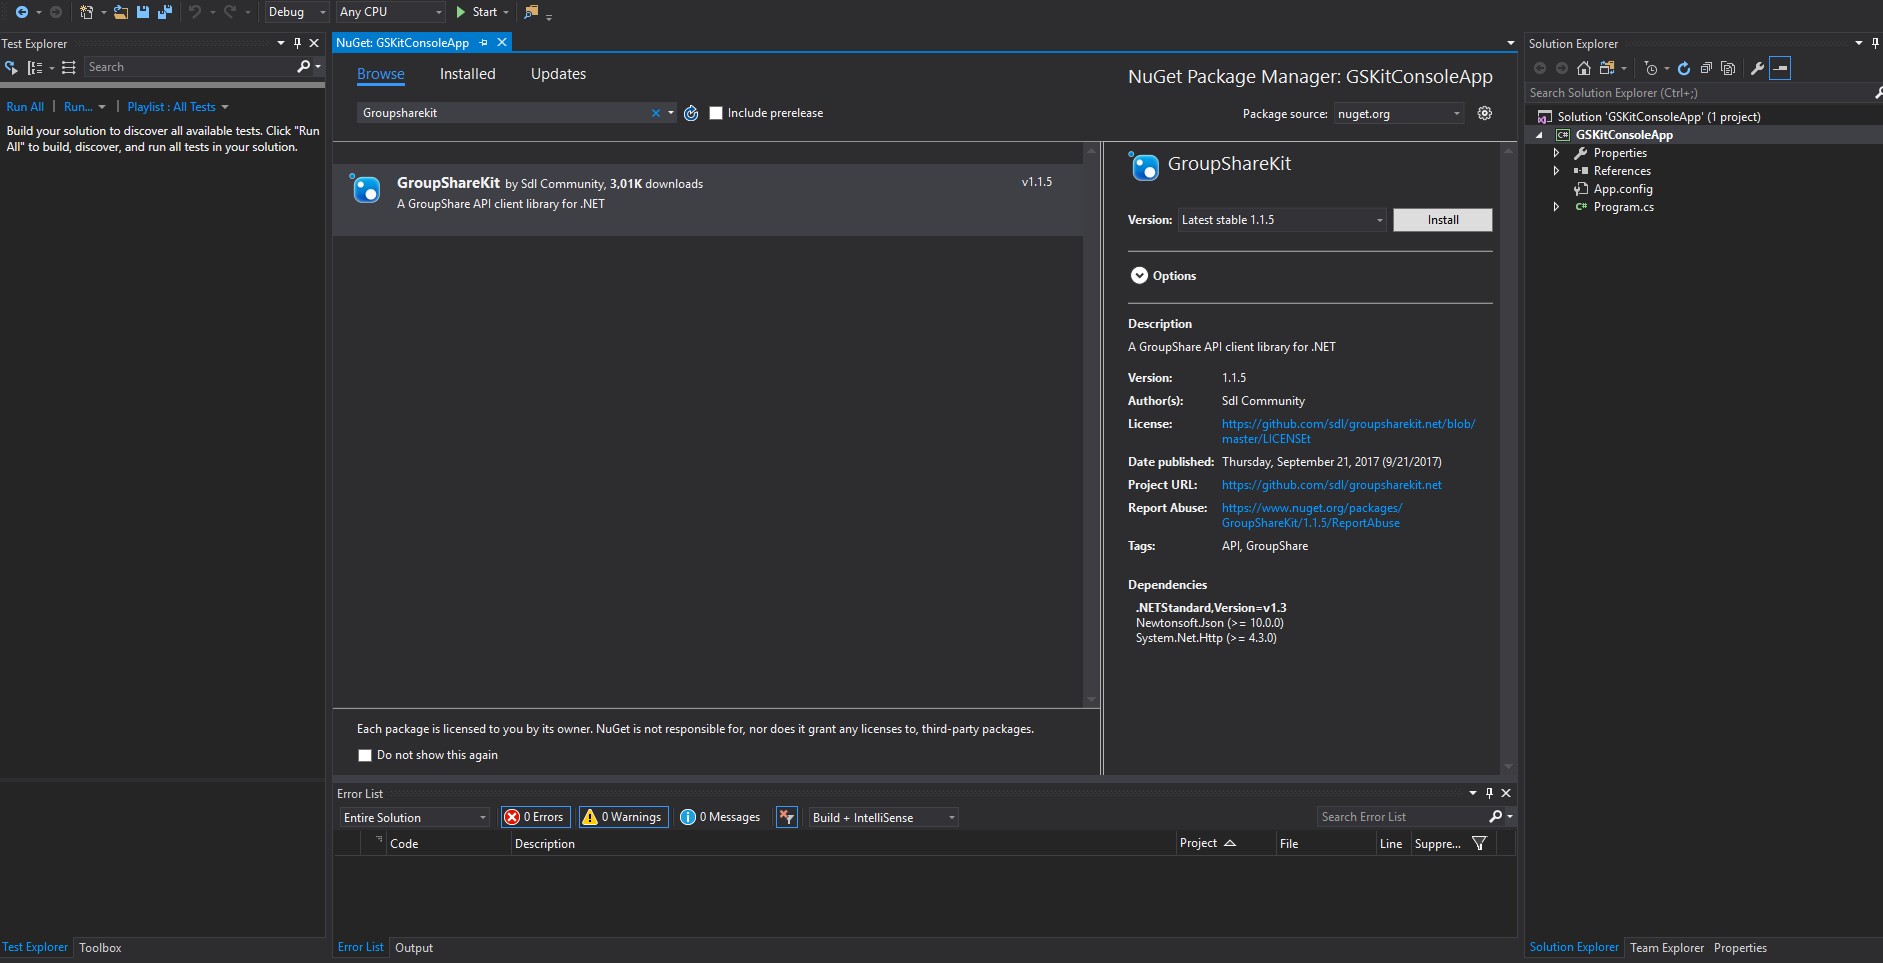Toggle Preview Selected Items button
The image size is (1883, 963).
[1780, 68]
